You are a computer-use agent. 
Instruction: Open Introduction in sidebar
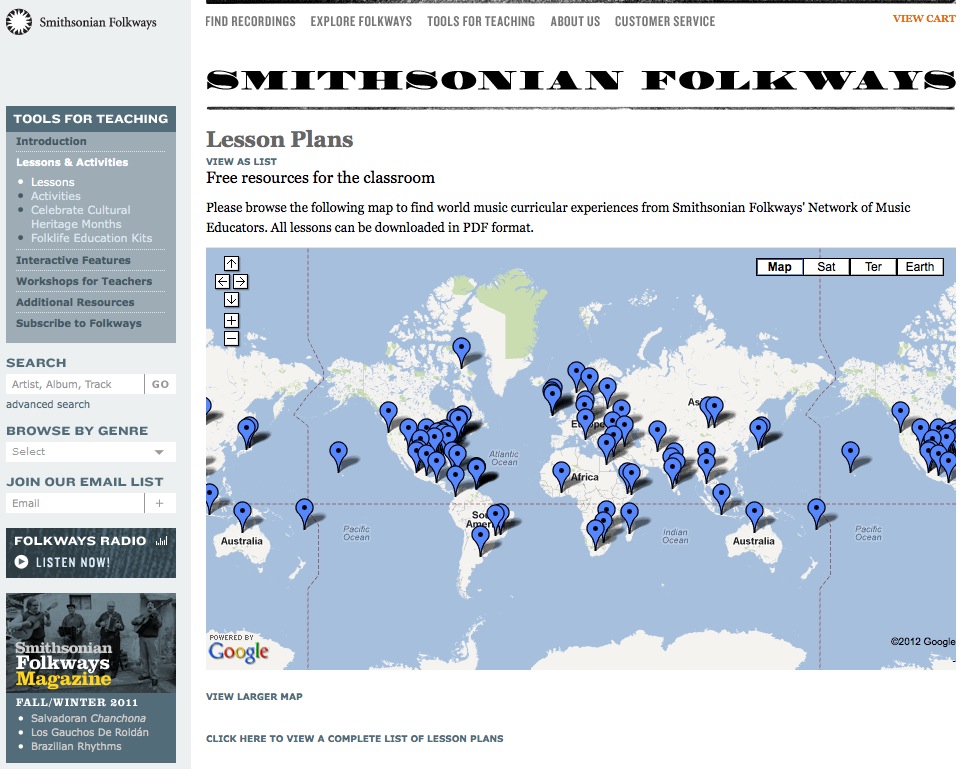coord(51,141)
